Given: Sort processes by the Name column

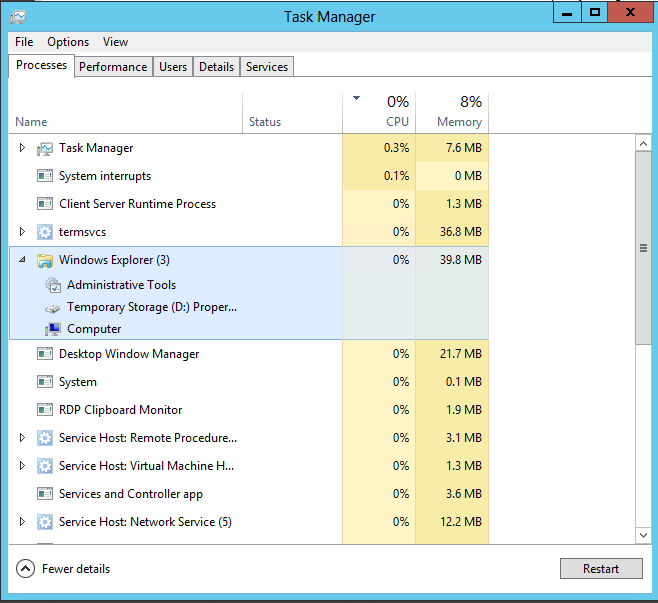Looking at the screenshot, I should point(125,113).
